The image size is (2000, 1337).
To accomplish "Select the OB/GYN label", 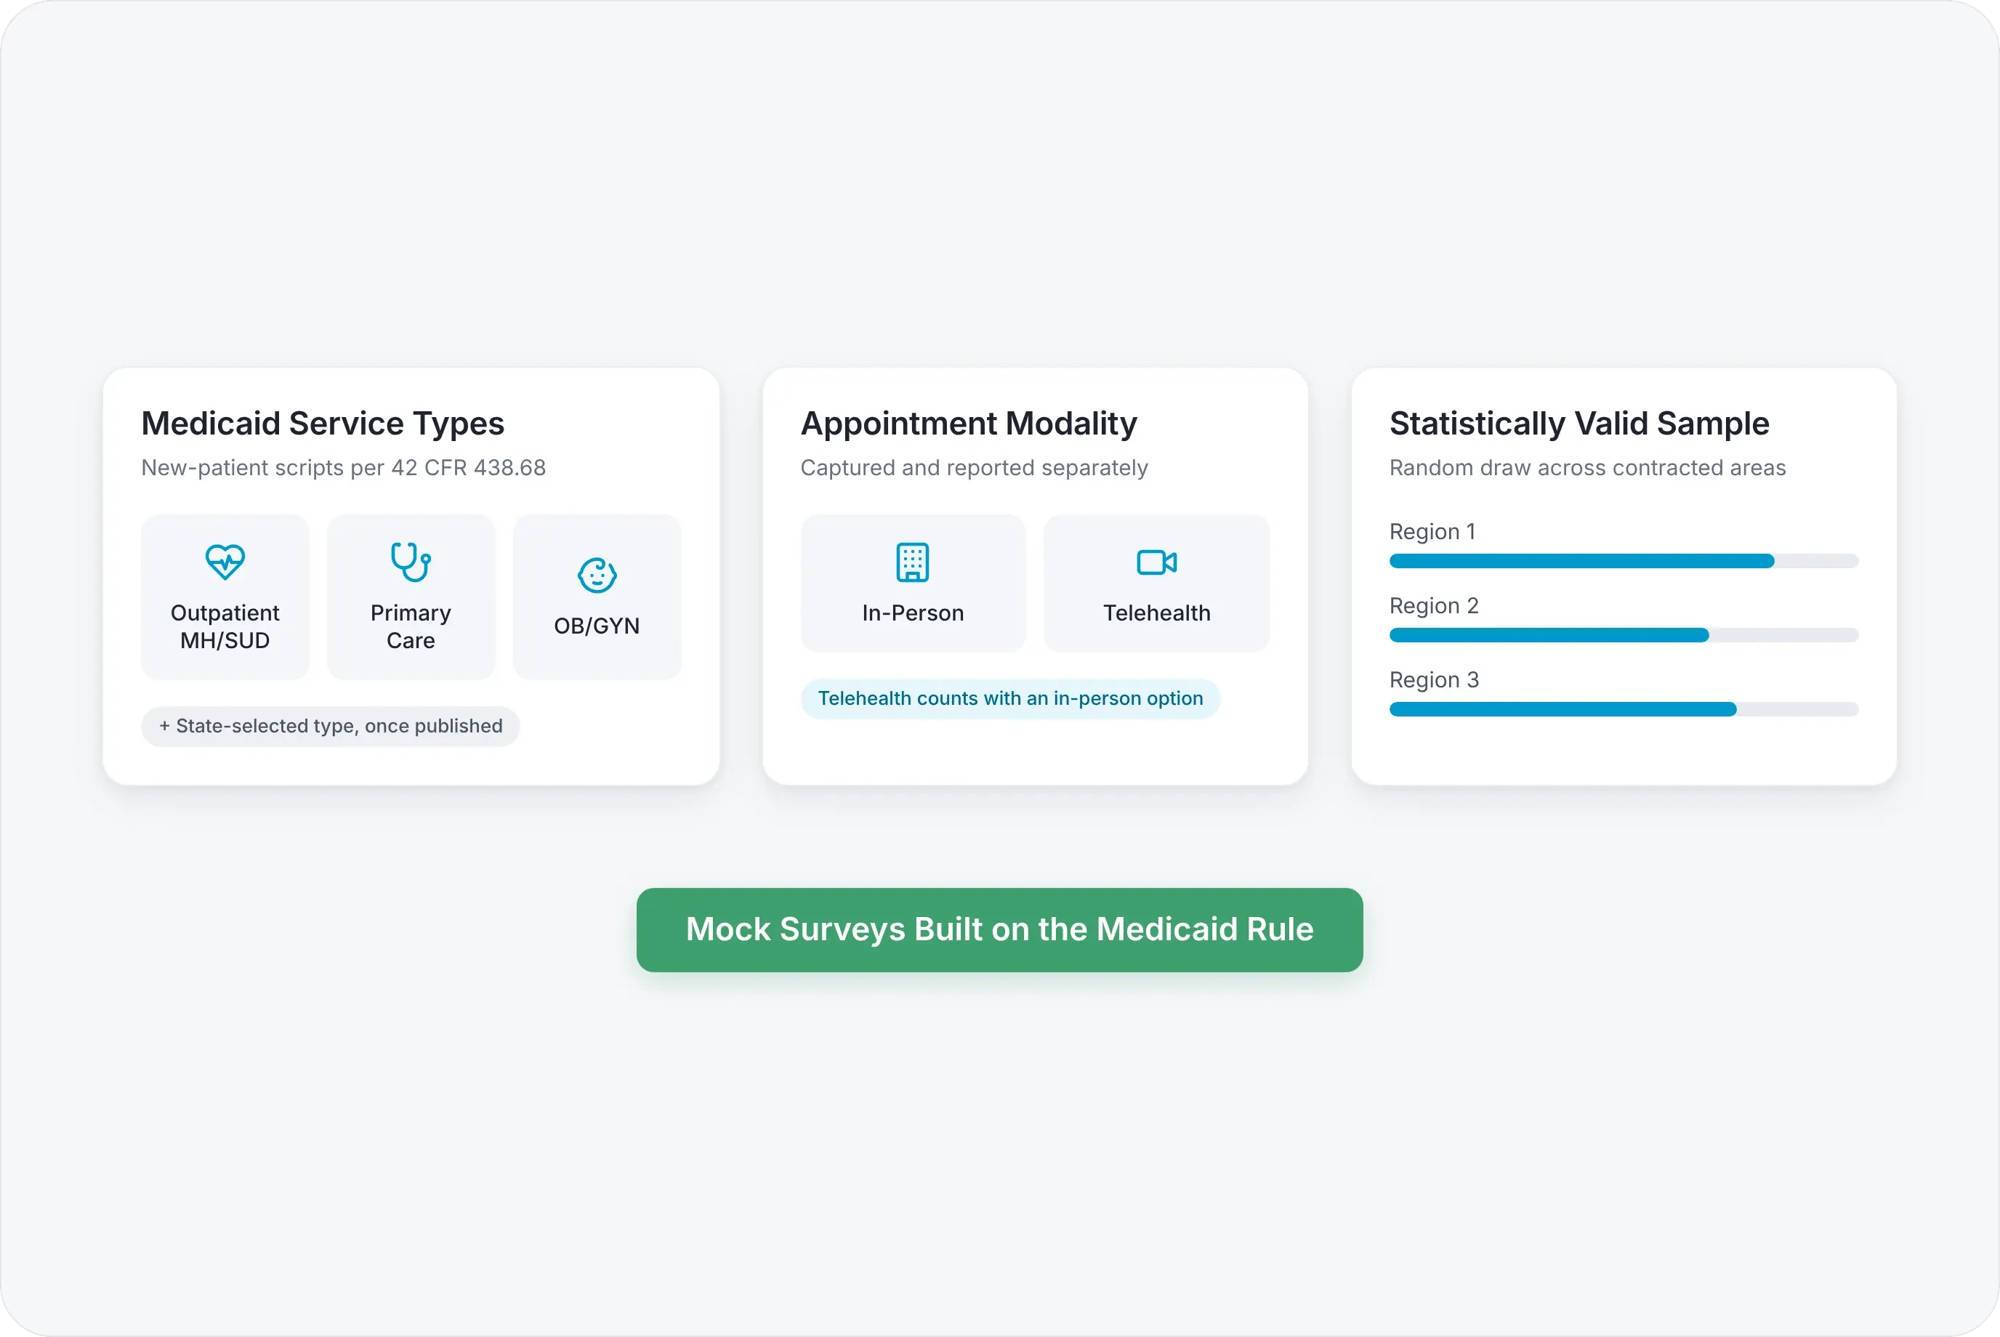I will (597, 626).
